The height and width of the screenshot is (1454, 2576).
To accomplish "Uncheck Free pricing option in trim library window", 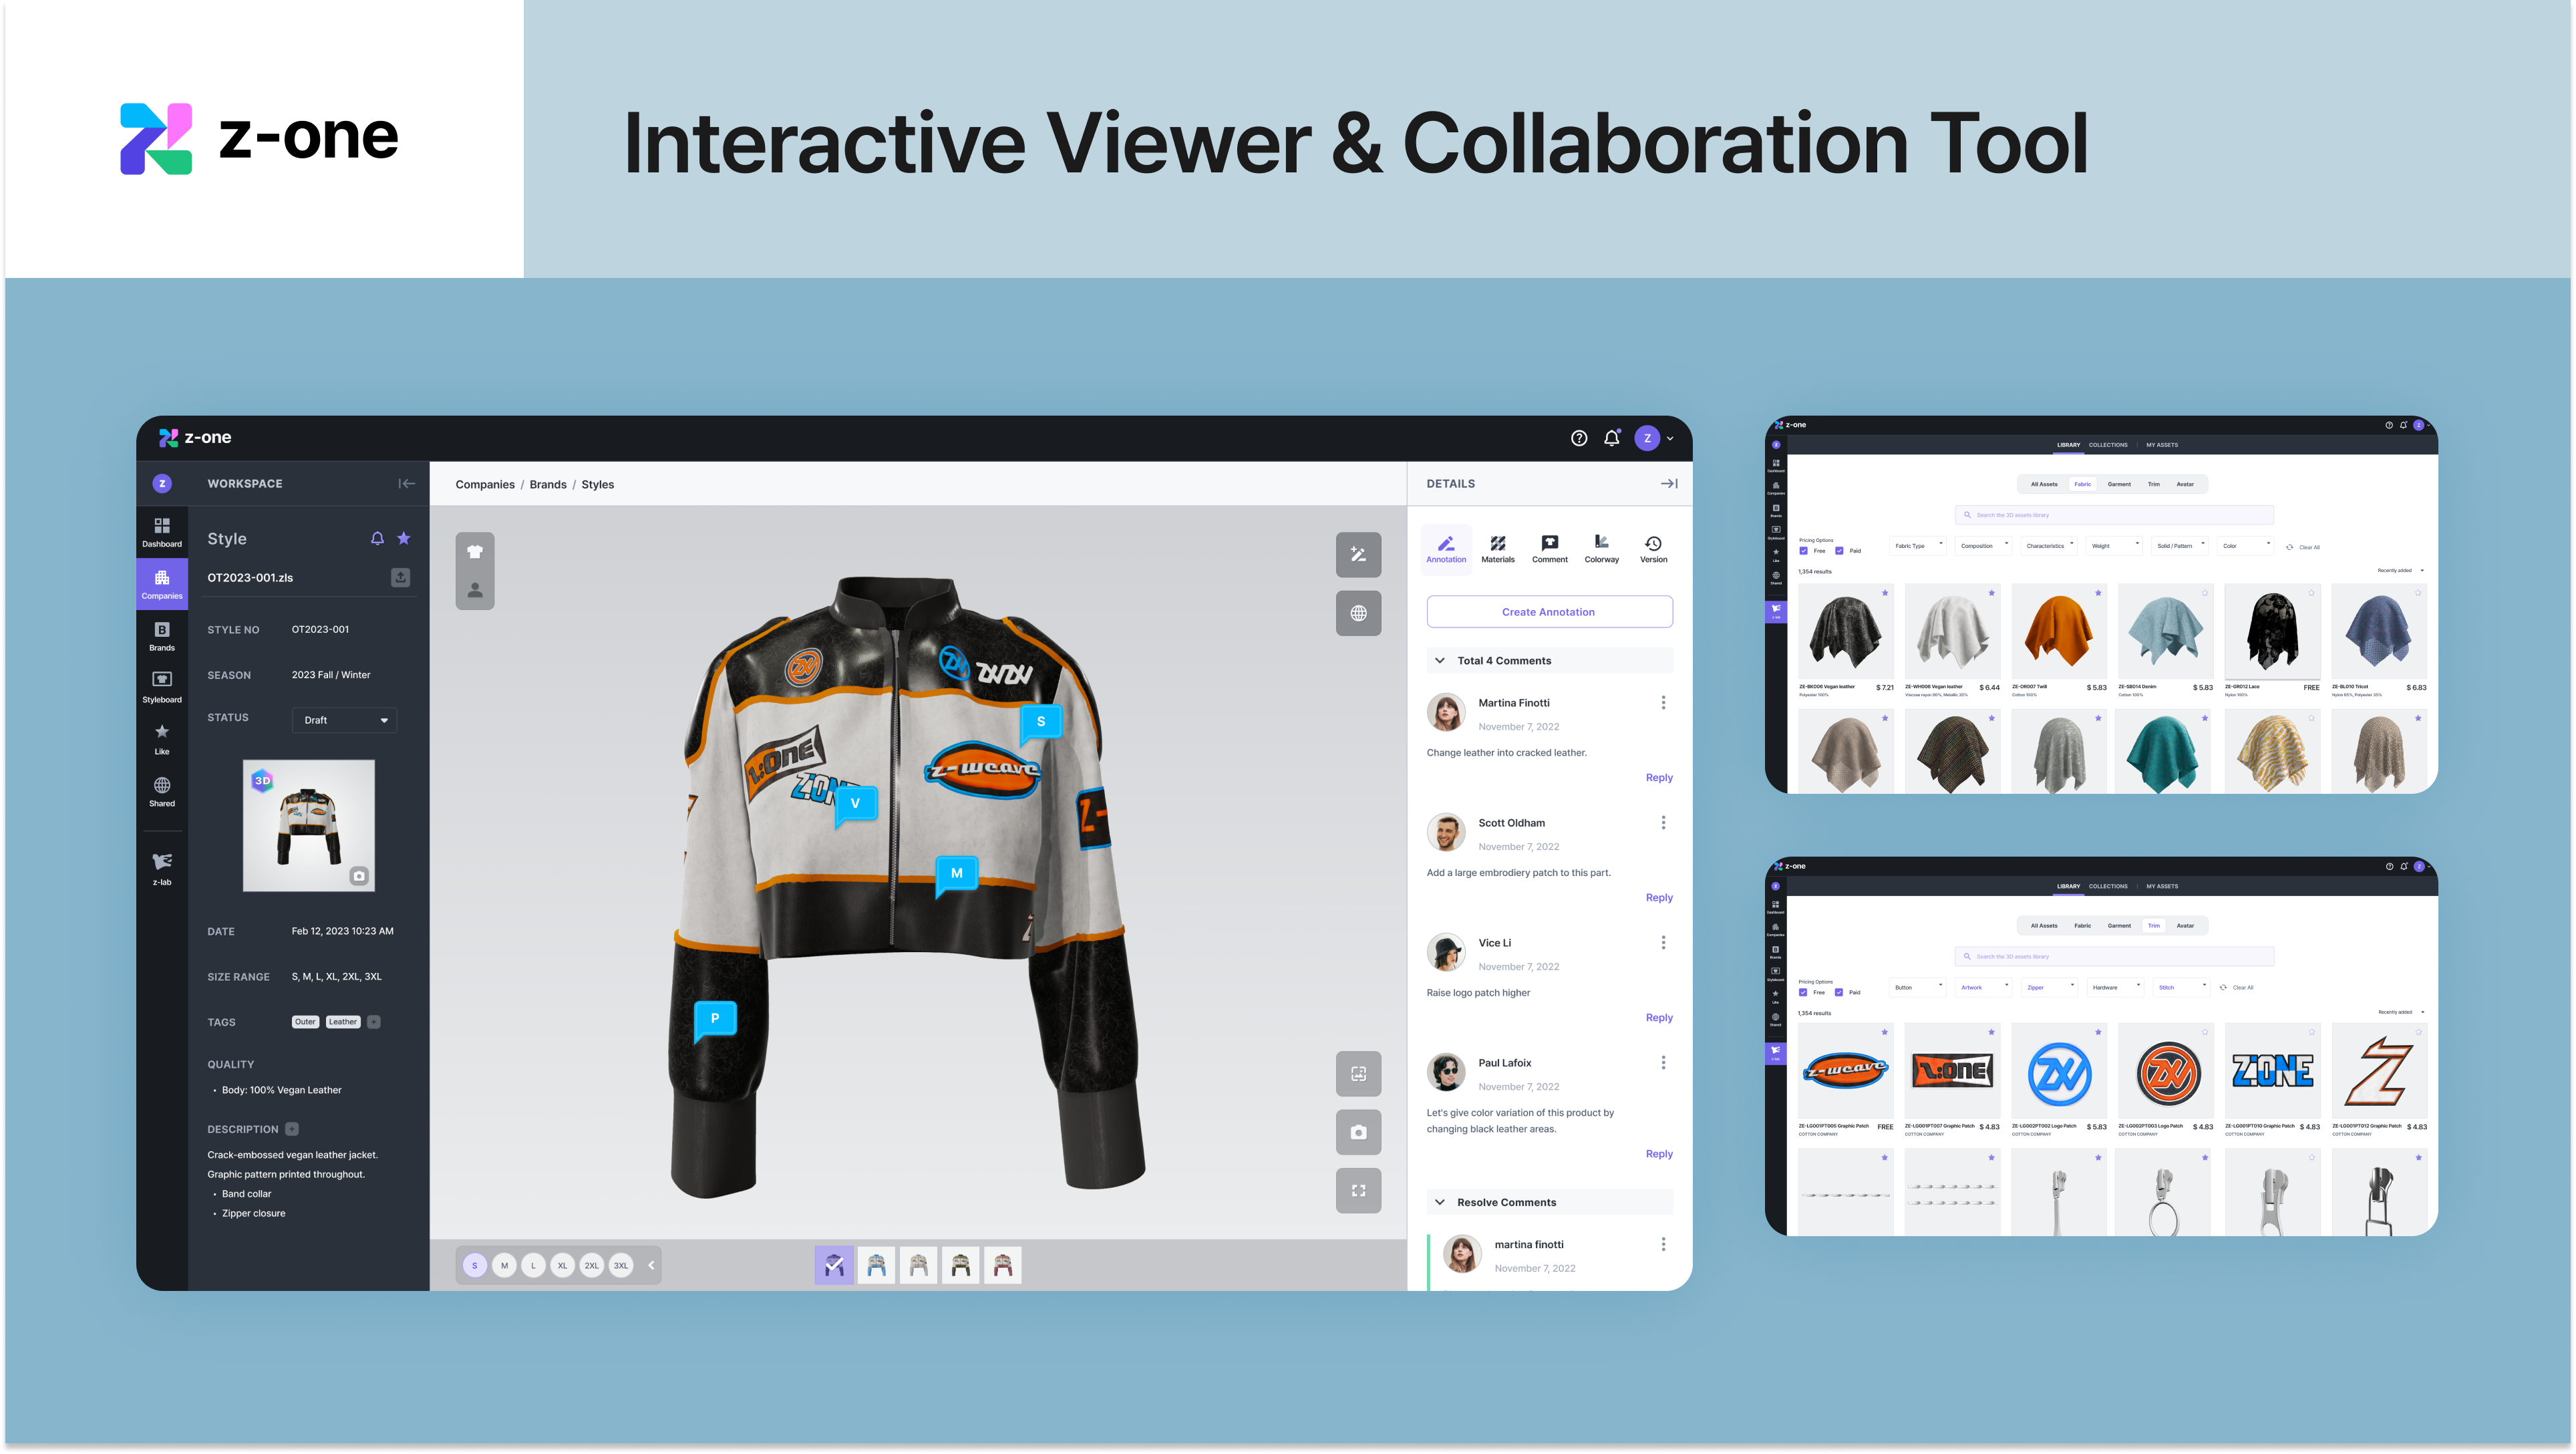I will (1803, 992).
